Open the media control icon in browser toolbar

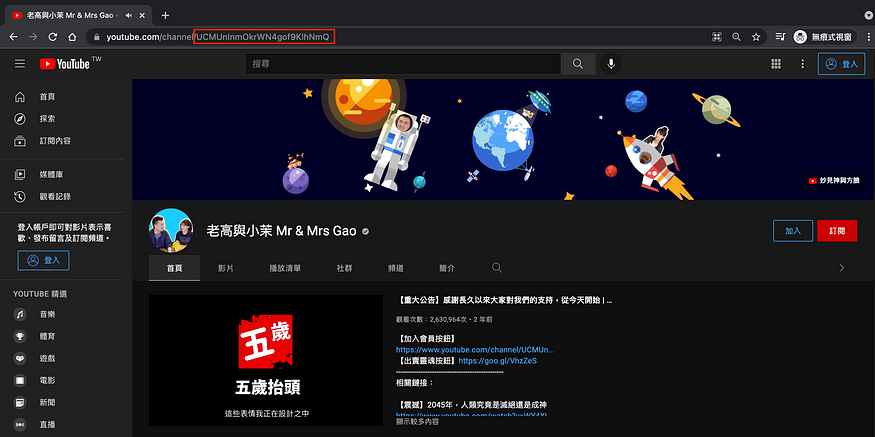click(x=780, y=37)
